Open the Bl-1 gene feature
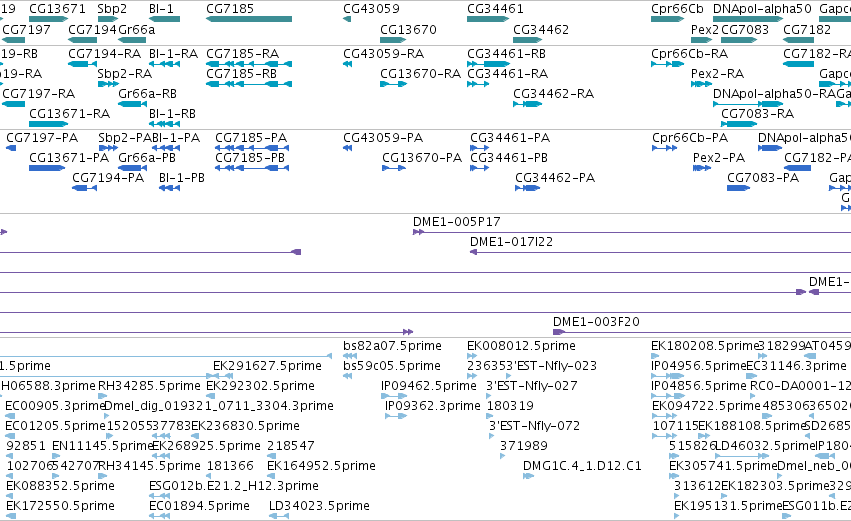The height and width of the screenshot is (521, 851). (164, 20)
